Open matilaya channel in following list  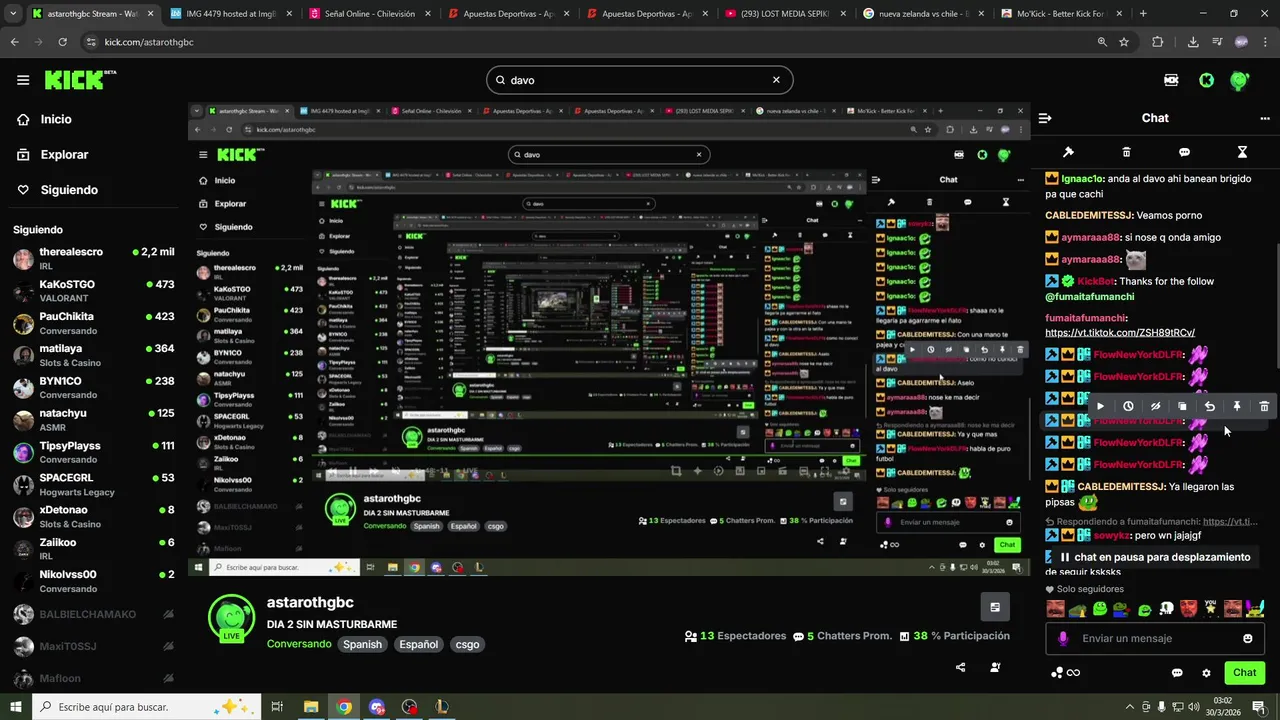tap(94, 355)
